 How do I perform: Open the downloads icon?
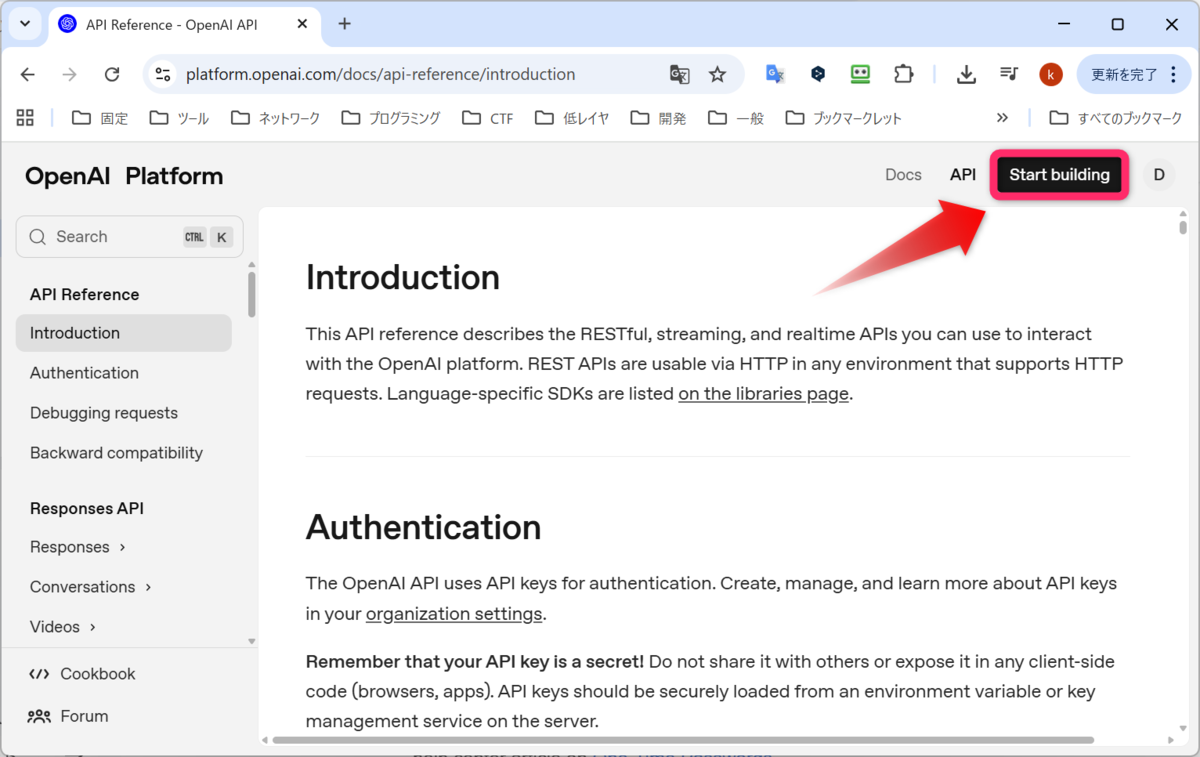pos(966,74)
